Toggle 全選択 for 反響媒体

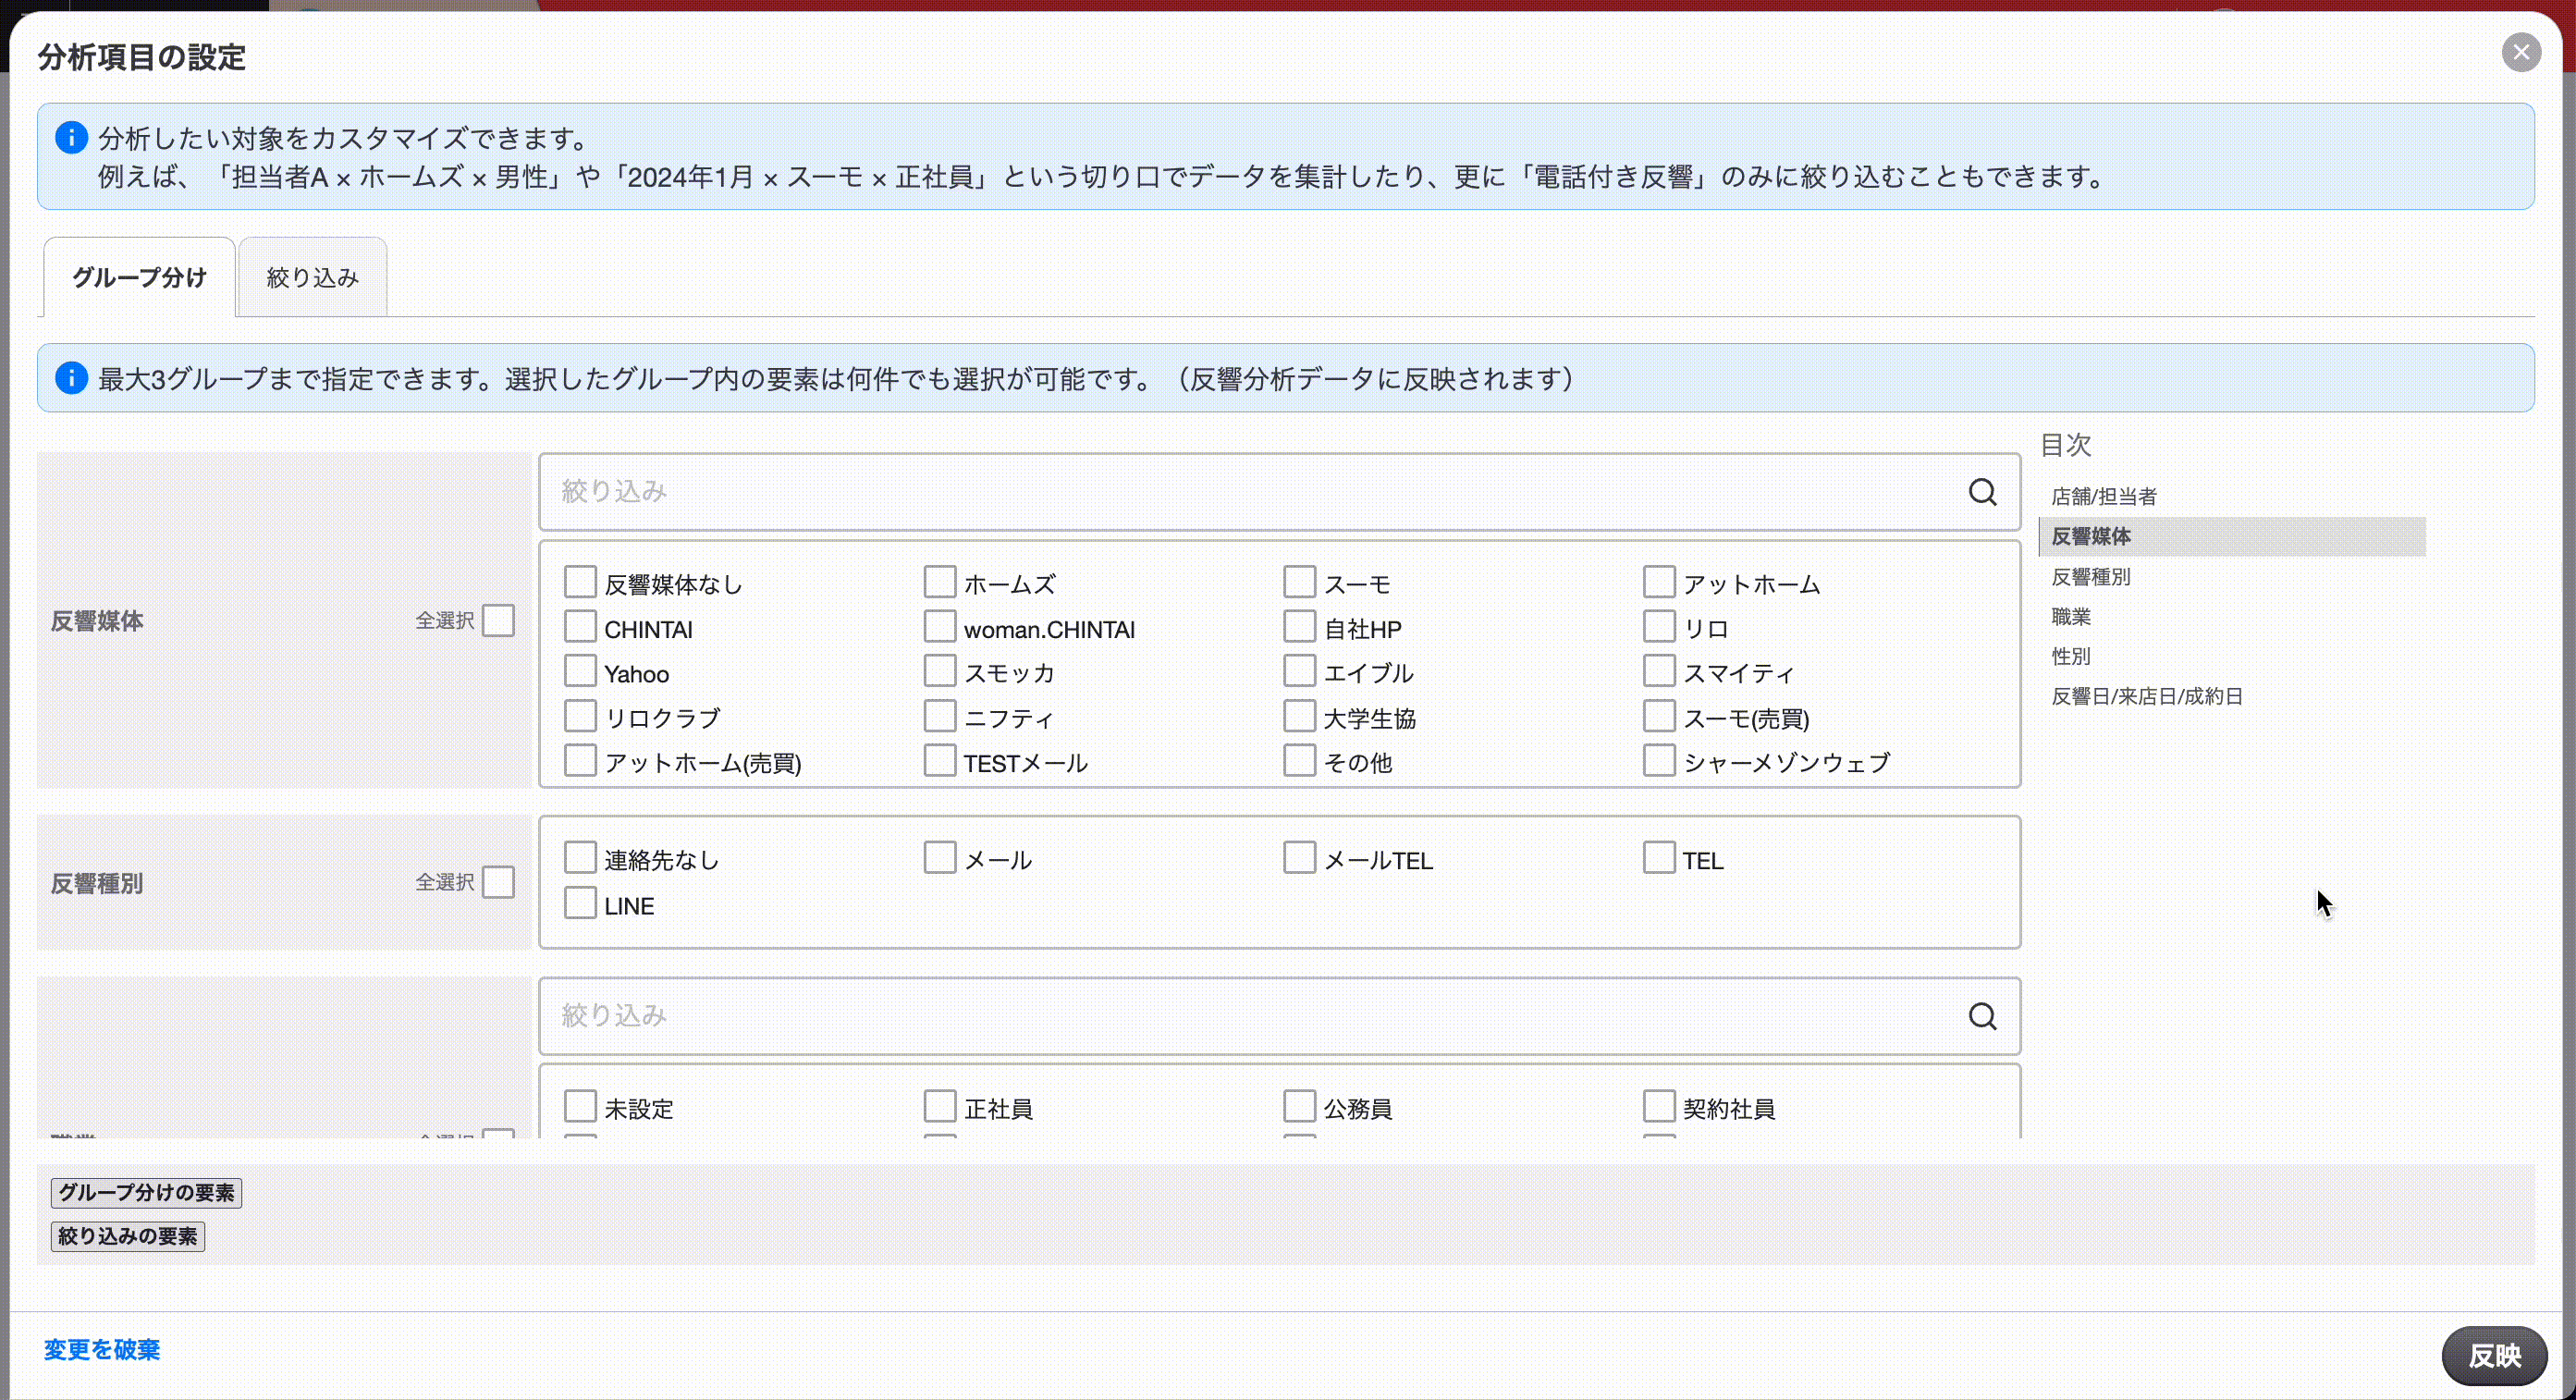[498, 621]
